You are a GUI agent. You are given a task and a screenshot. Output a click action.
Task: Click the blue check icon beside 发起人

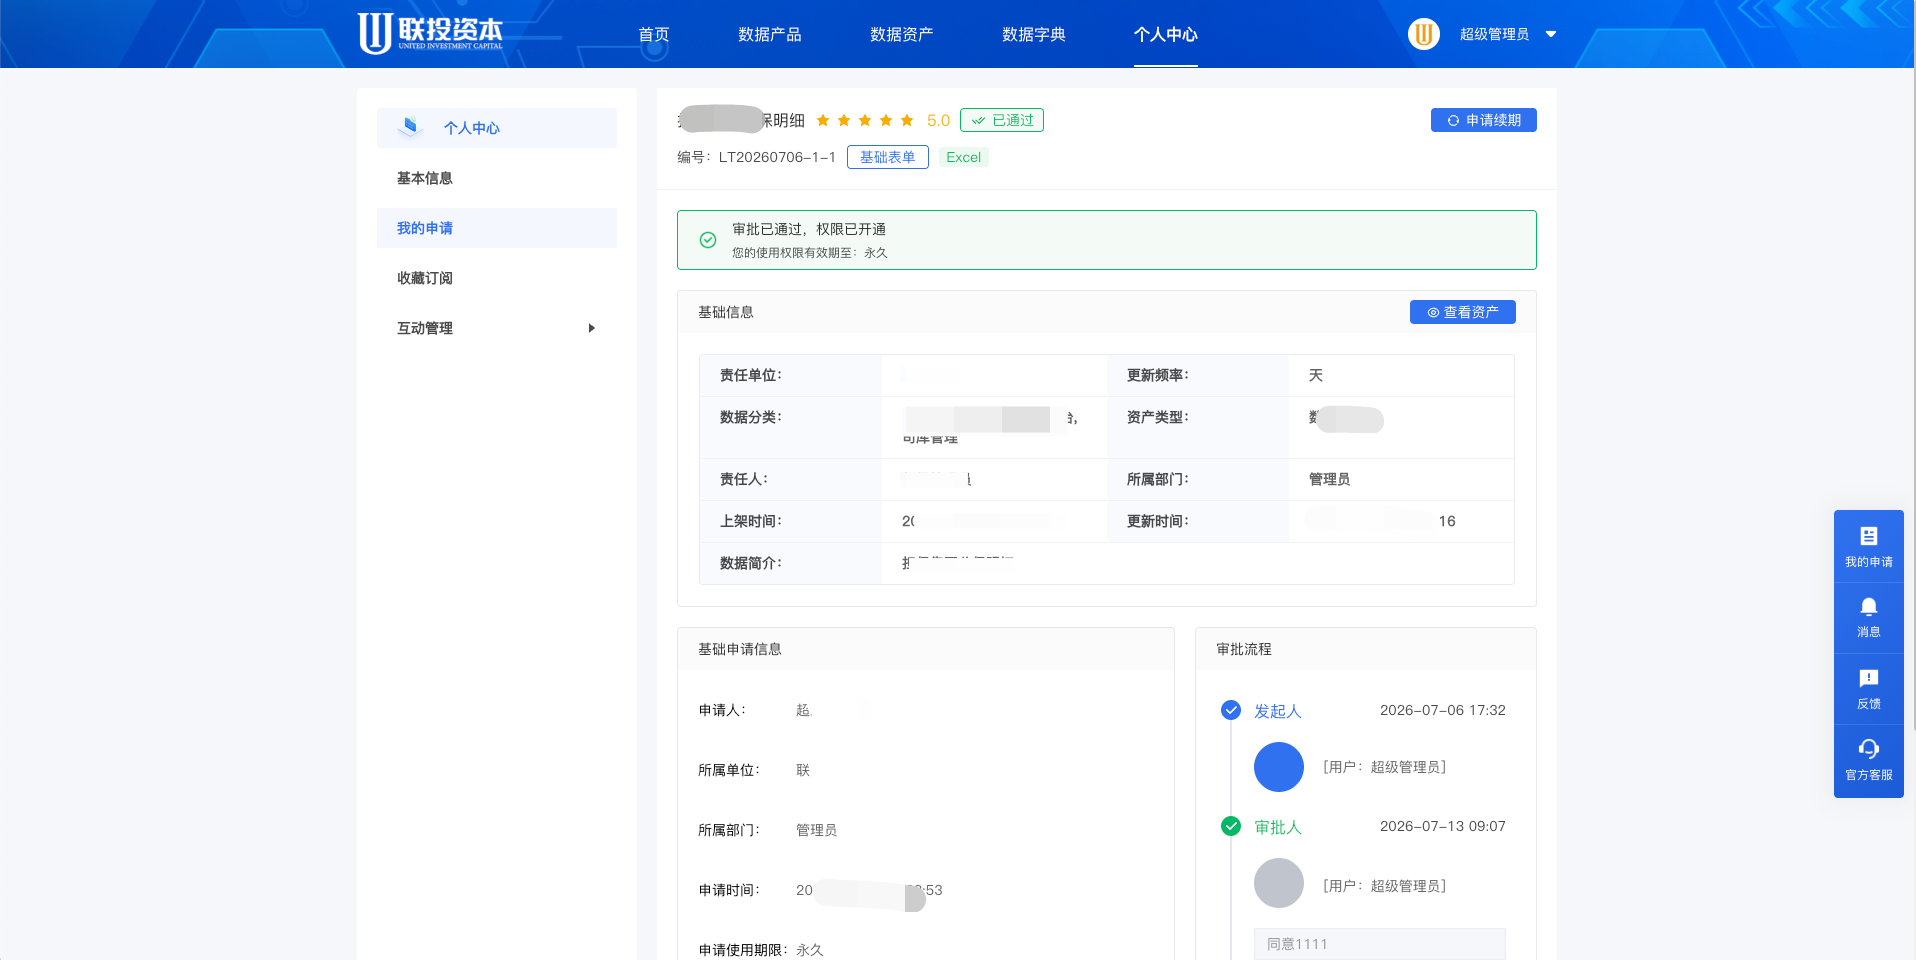tap(1231, 710)
